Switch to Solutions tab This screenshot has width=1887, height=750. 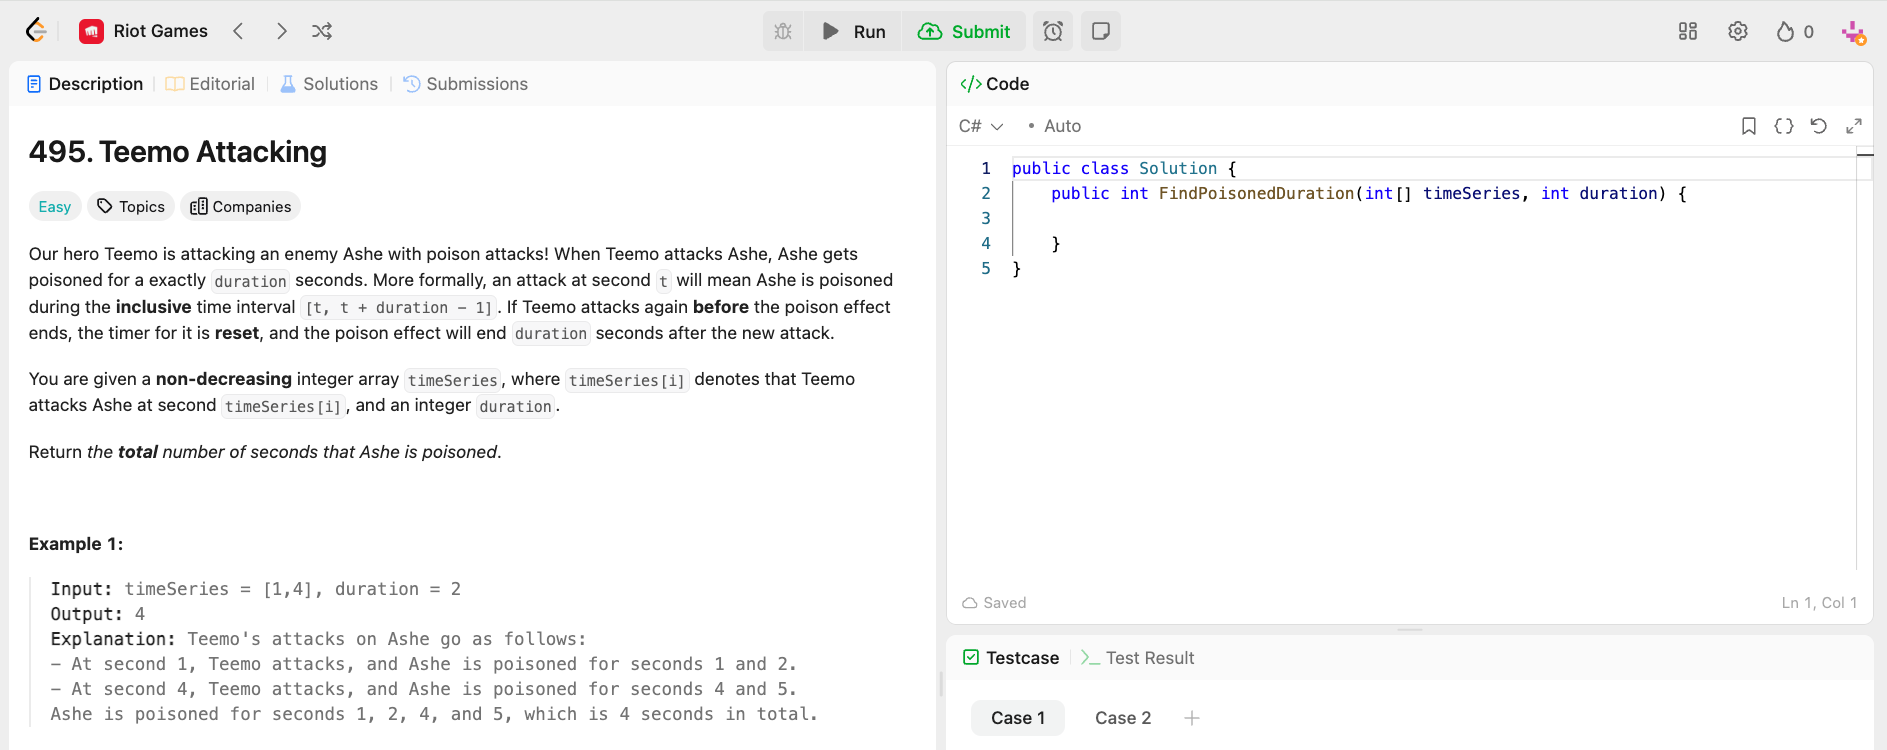pyautogui.click(x=329, y=84)
